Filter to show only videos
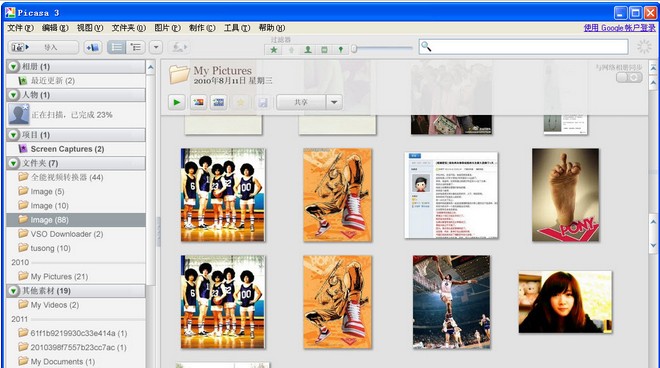This screenshot has width=660, height=368. click(x=324, y=50)
